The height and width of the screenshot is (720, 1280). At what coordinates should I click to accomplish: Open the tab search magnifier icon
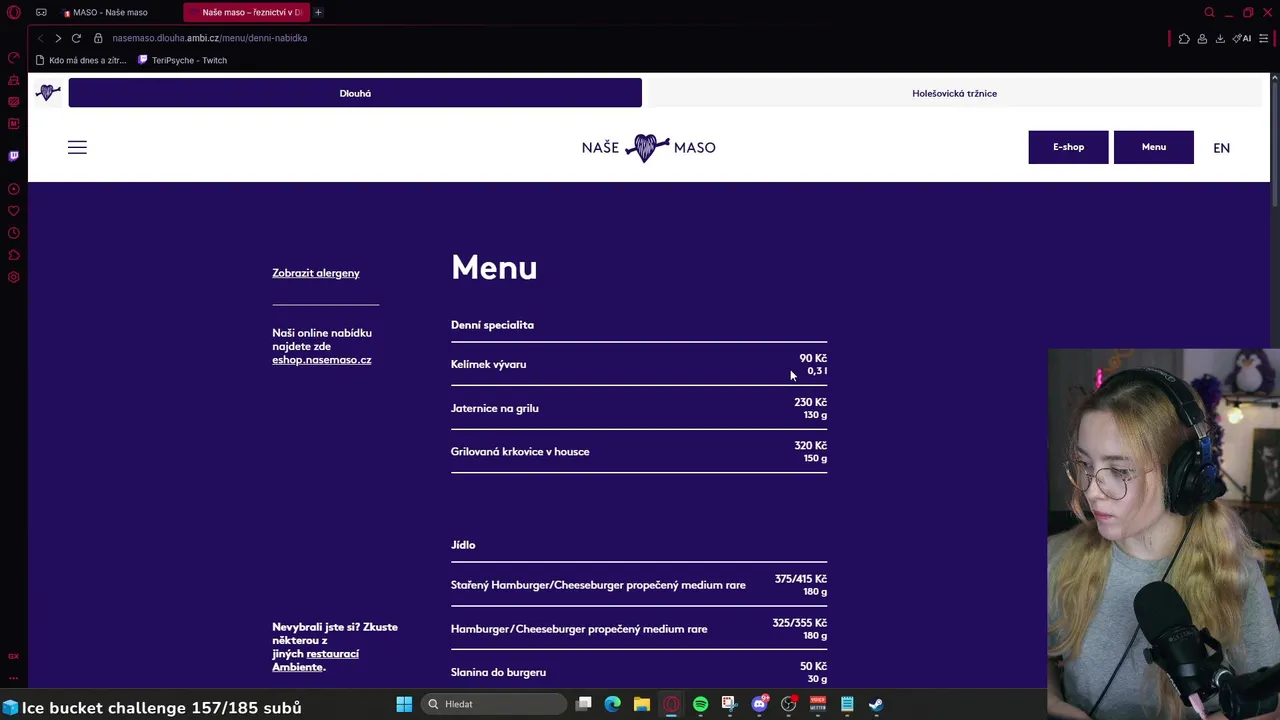[x=1209, y=12]
